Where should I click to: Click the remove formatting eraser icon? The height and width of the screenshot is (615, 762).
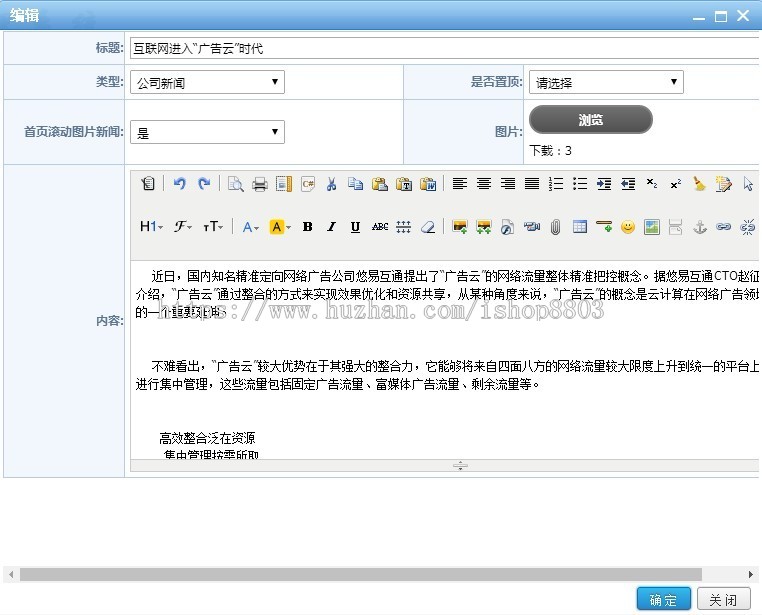428,226
